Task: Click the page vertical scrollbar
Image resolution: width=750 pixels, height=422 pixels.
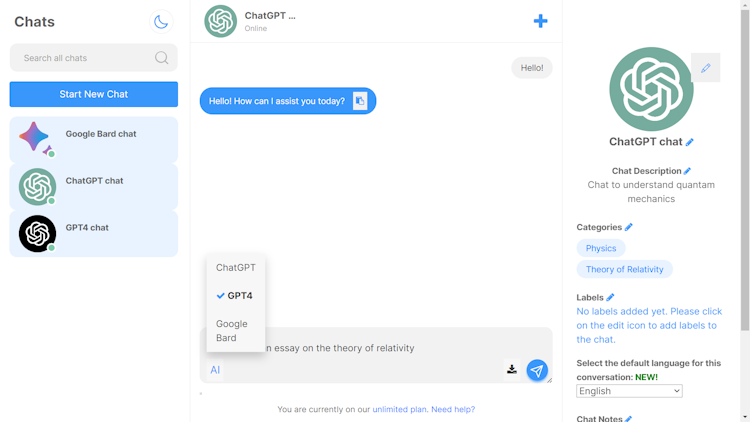Action: point(745,170)
